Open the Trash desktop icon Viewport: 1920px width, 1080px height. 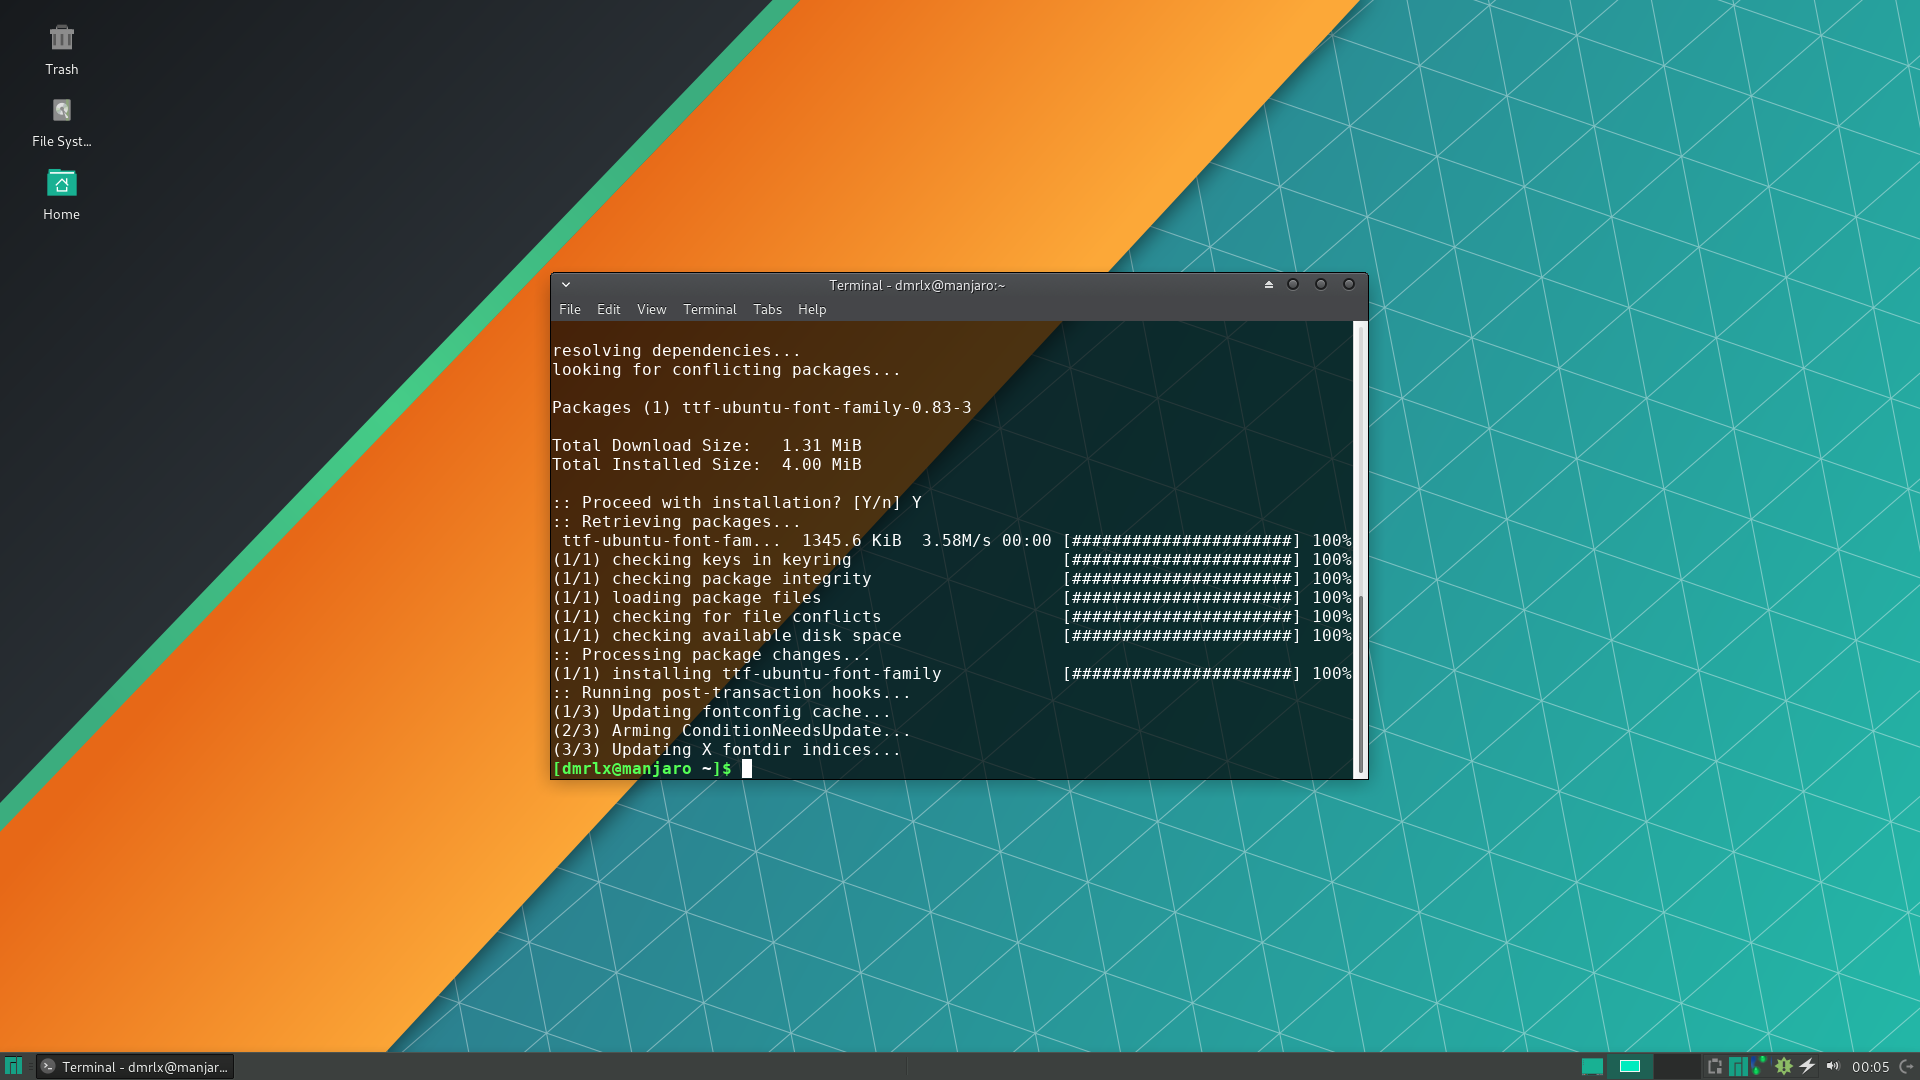tap(61, 50)
